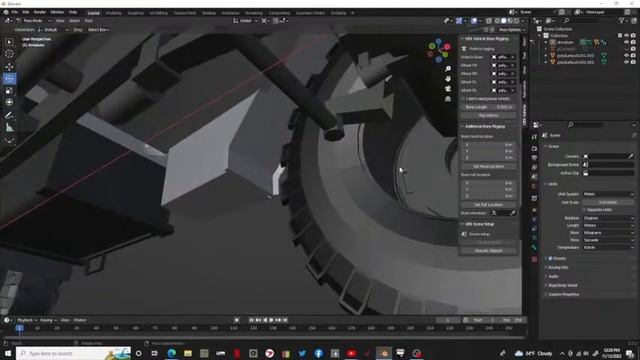The height and width of the screenshot is (360, 640).
Task: Select the Annotate pencil tool
Action: click(x=9, y=116)
